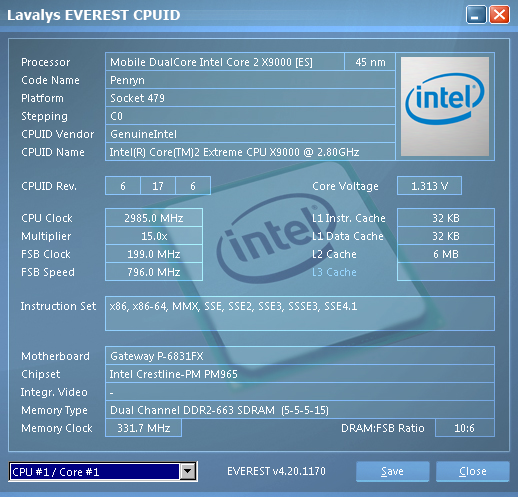Select the Chipset Intel Crestline-PM field
Screen dimensions: 518x497
(x=300, y=374)
